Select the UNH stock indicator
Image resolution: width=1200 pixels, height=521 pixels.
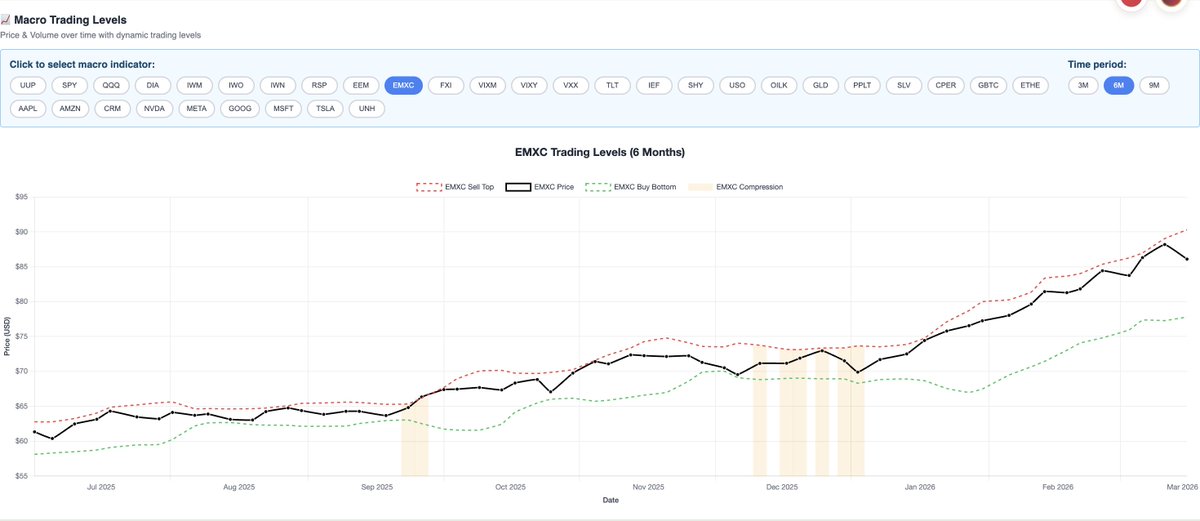(367, 108)
